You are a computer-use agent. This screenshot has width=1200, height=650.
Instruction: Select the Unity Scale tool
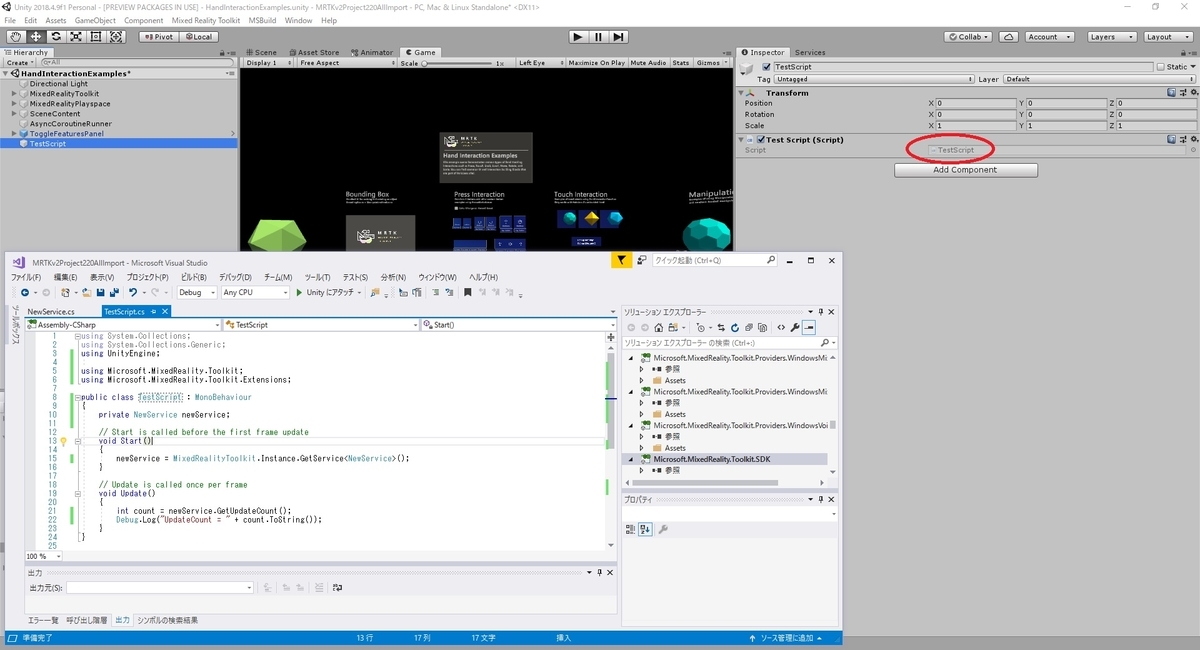click(76, 36)
